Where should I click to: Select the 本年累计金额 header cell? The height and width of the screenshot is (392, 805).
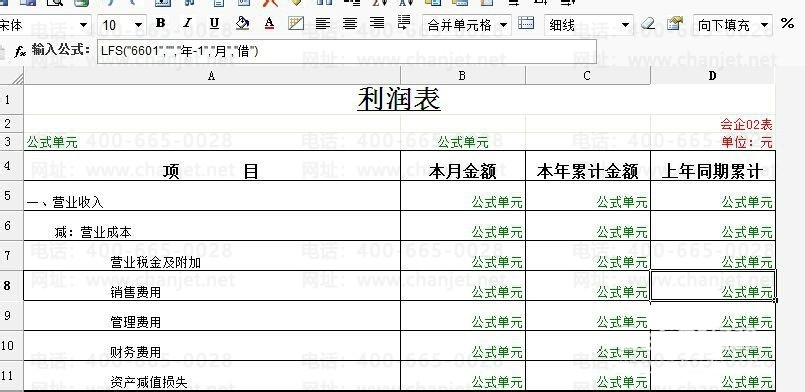coord(587,166)
